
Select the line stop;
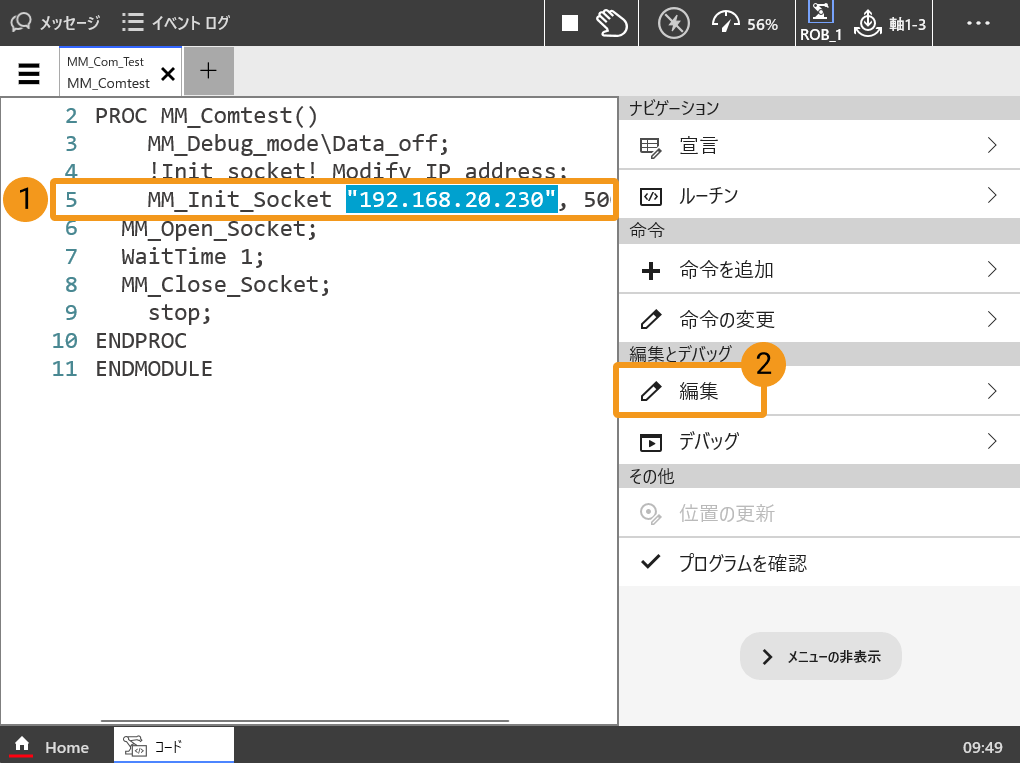pyautogui.click(x=180, y=312)
